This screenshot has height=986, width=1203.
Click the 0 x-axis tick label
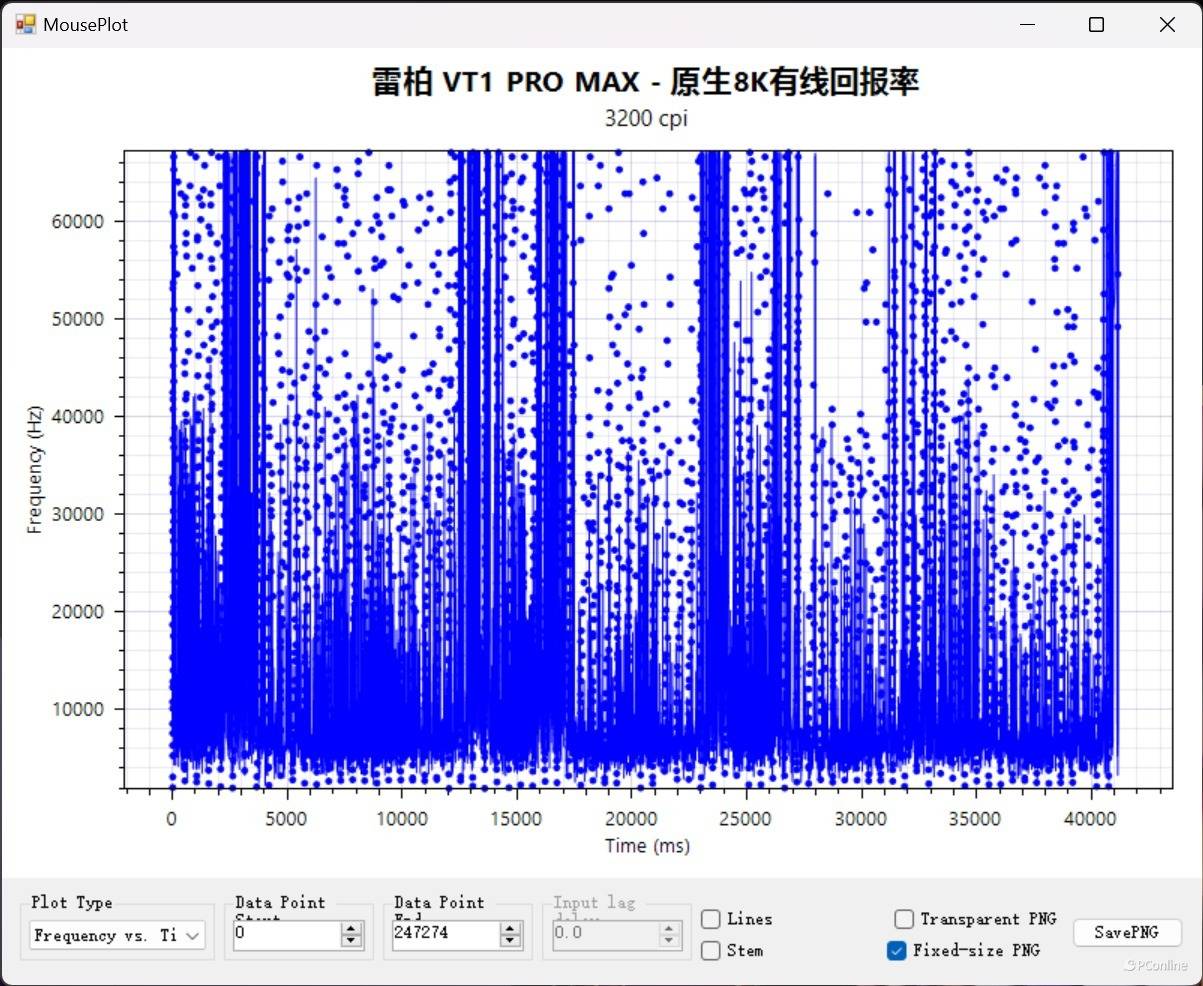[x=172, y=818]
